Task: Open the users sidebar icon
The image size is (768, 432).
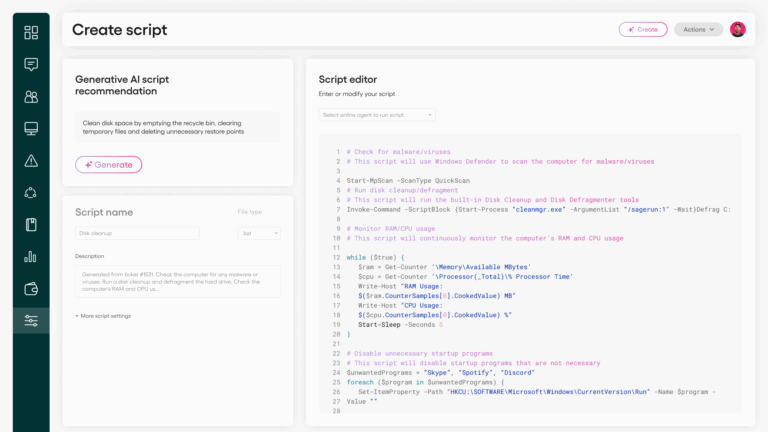Action: [31, 96]
